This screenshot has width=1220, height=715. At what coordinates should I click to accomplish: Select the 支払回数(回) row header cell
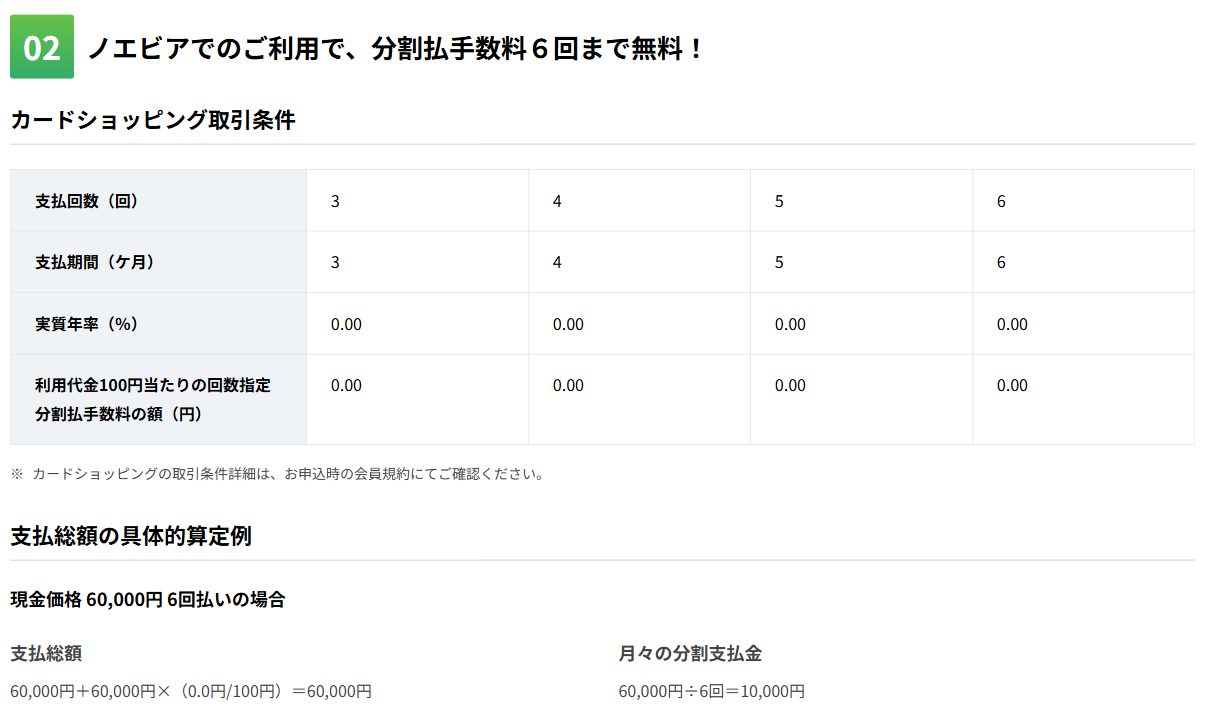tap(158, 201)
